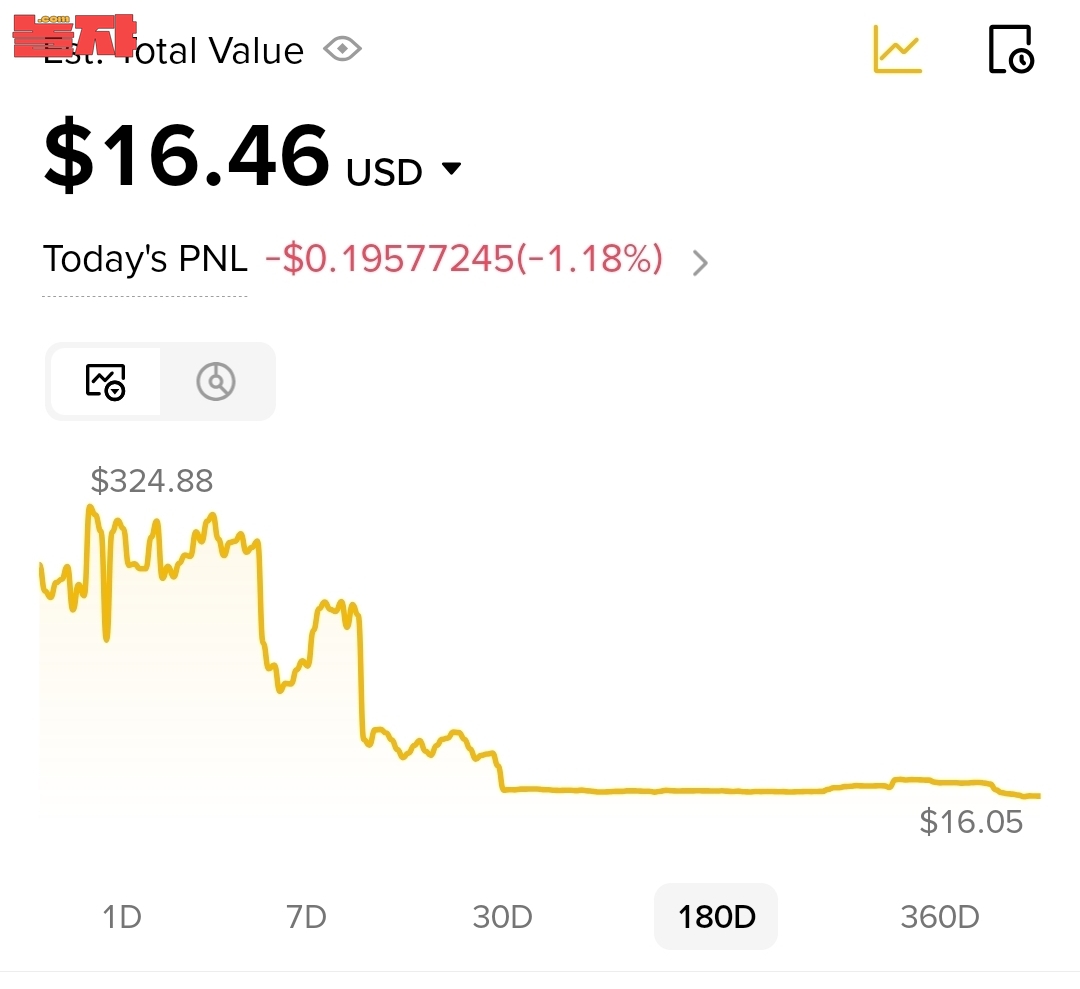This screenshot has width=1080, height=989.
Task: Switch to the asset trend chart view
Action: 105,381
